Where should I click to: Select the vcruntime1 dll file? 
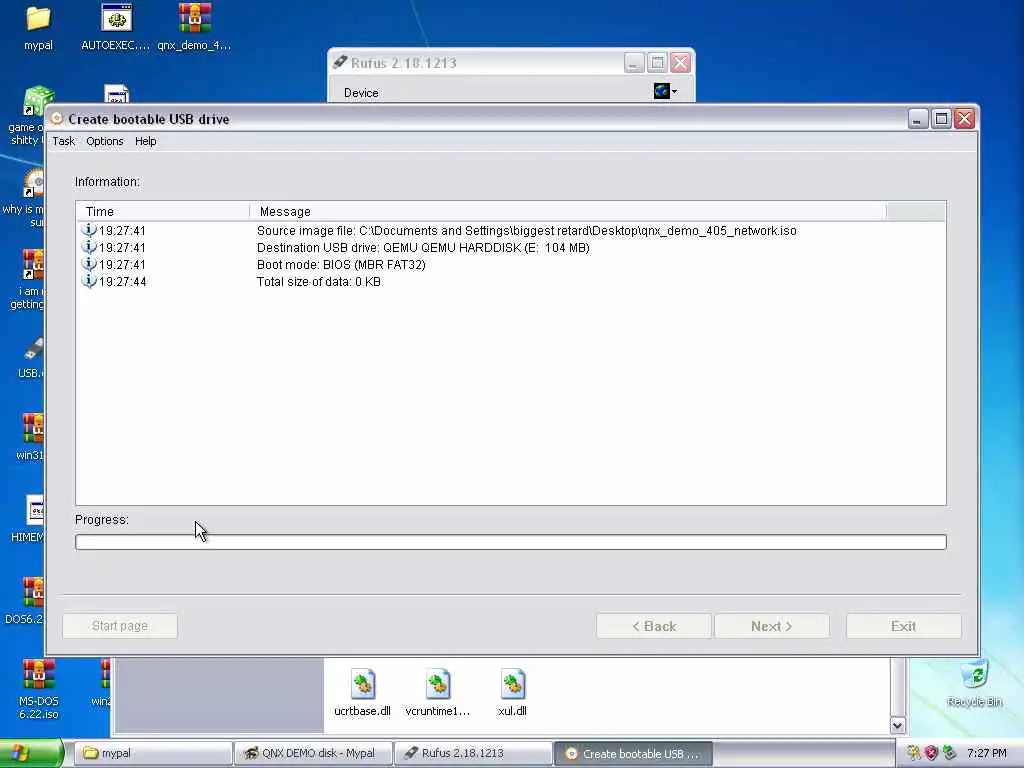(438, 693)
